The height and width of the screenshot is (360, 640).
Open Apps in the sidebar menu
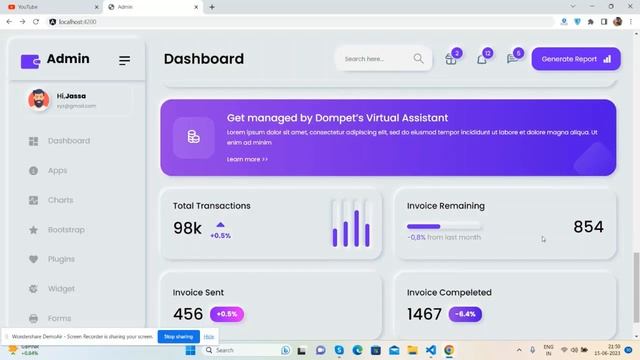pyautogui.click(x=57, y=171)
